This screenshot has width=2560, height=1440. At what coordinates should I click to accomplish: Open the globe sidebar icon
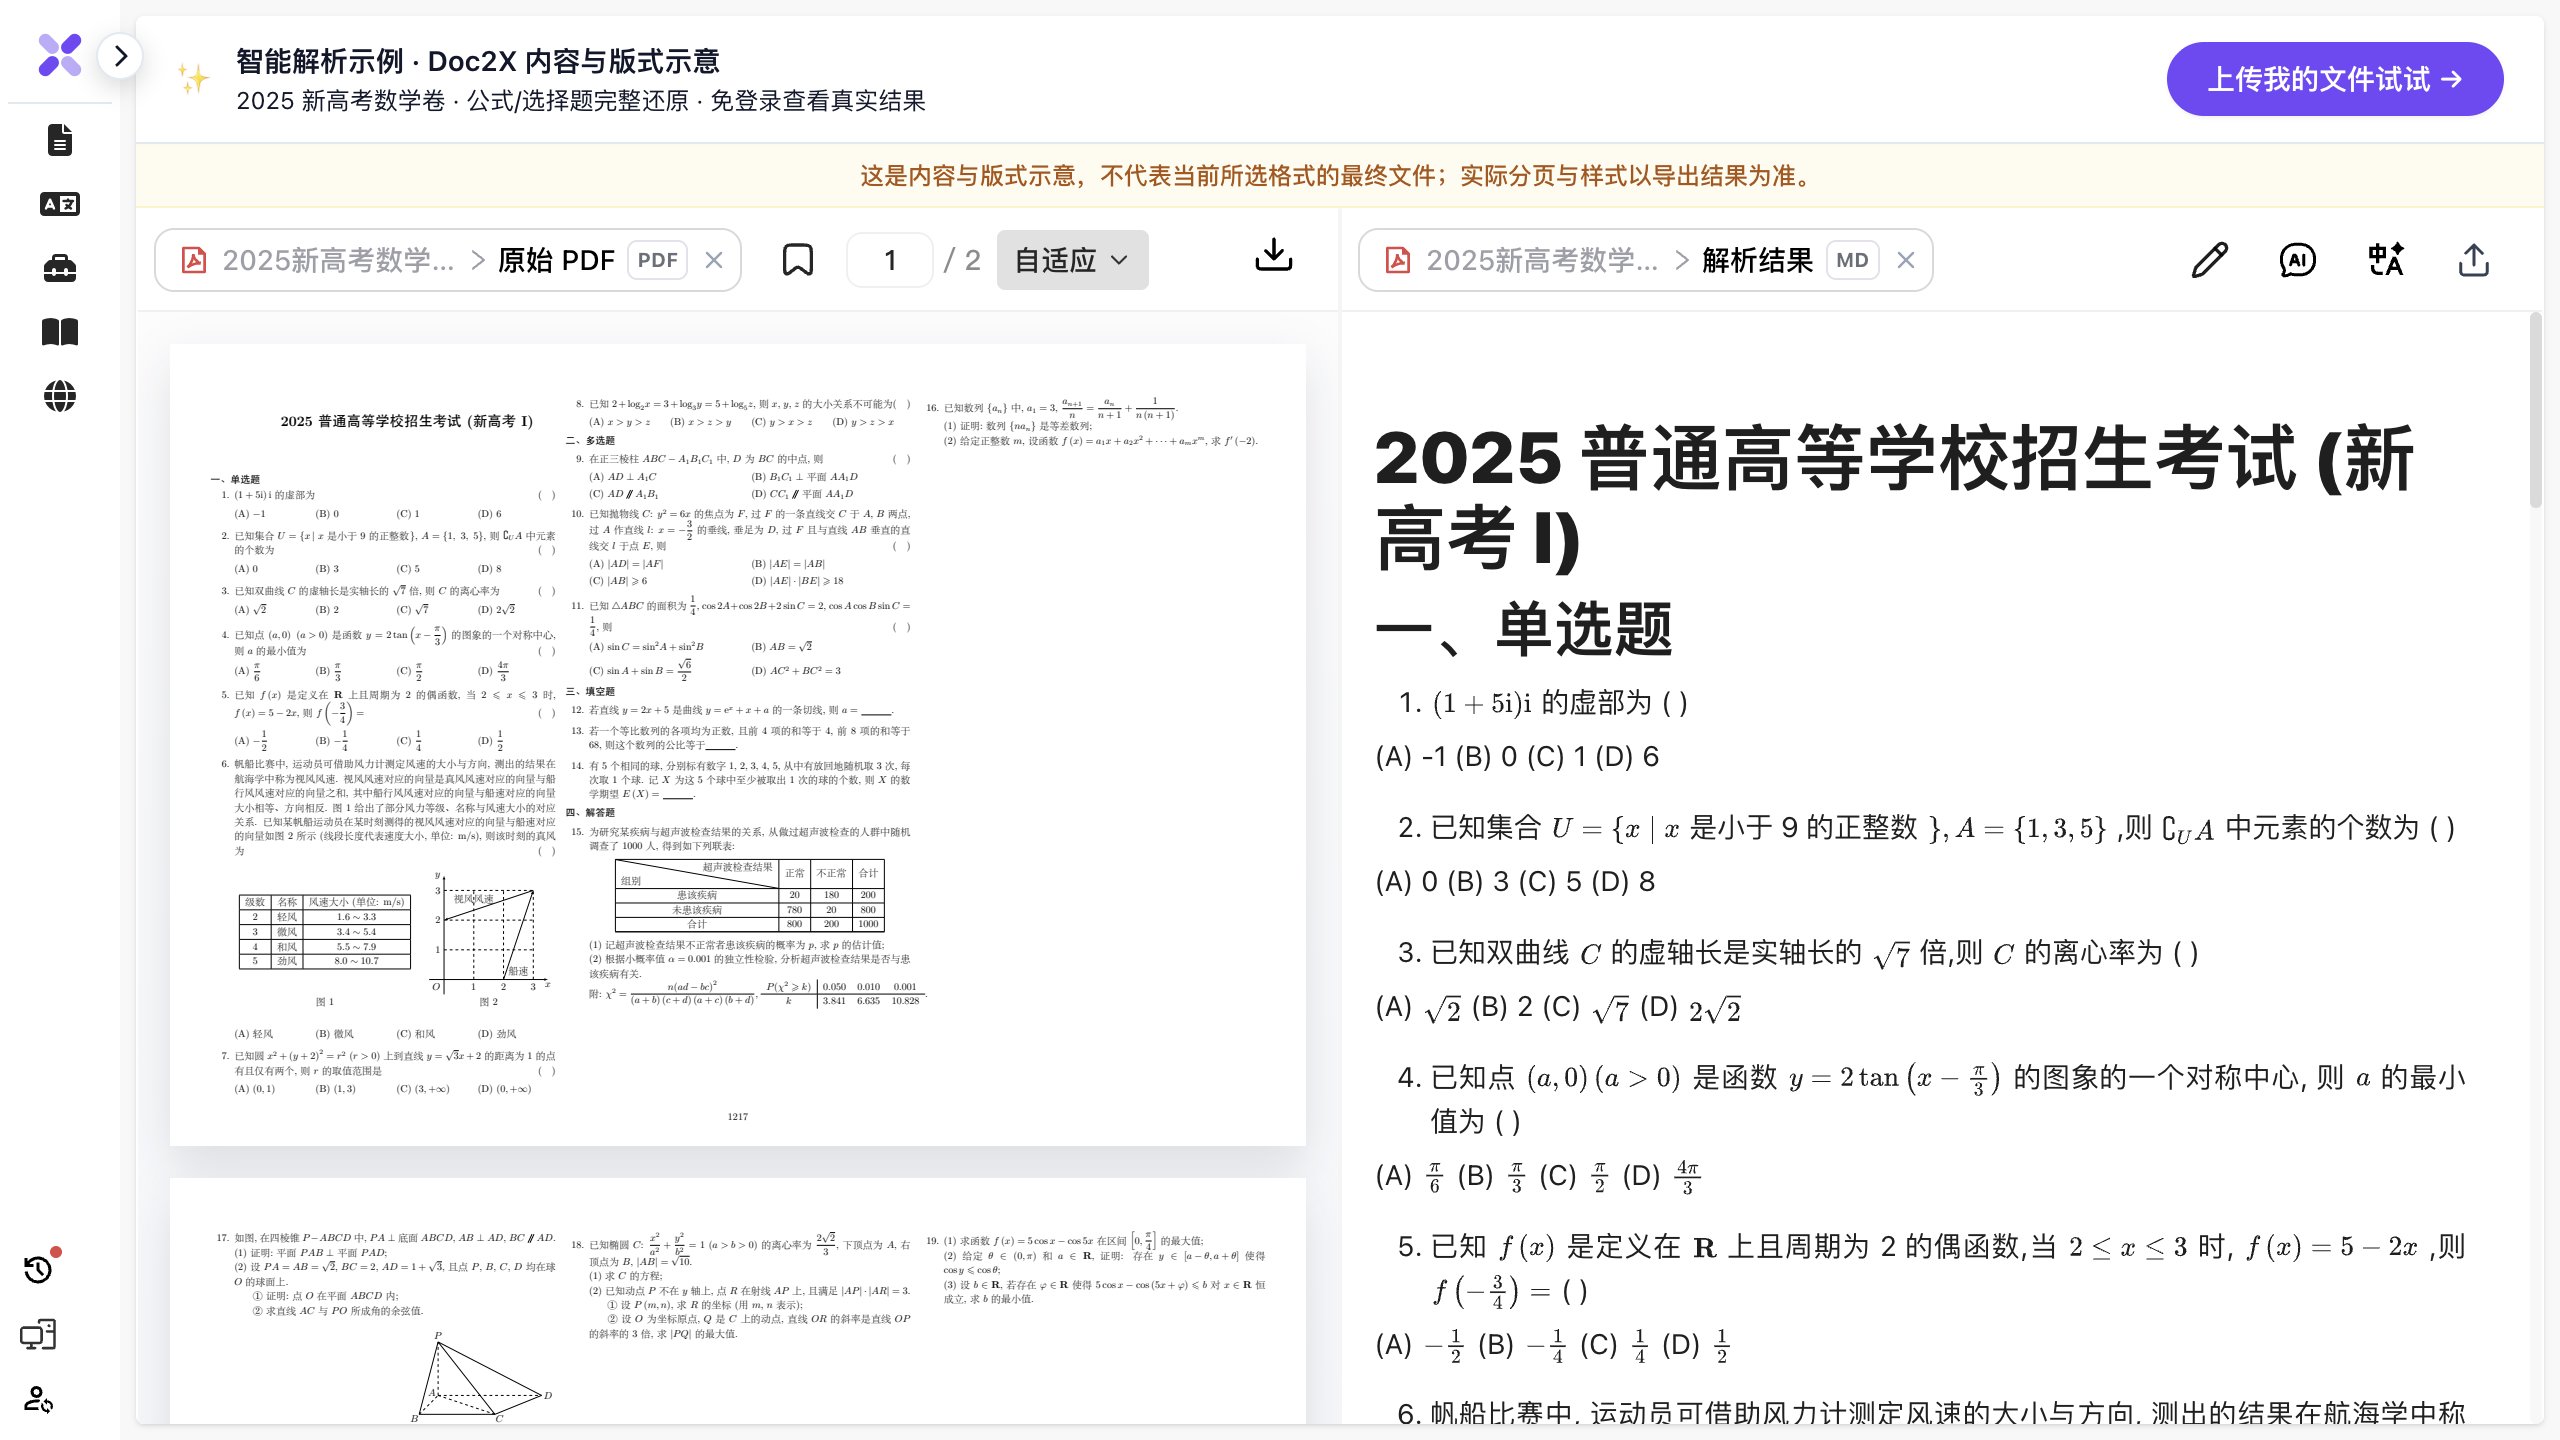coord(60,396)
